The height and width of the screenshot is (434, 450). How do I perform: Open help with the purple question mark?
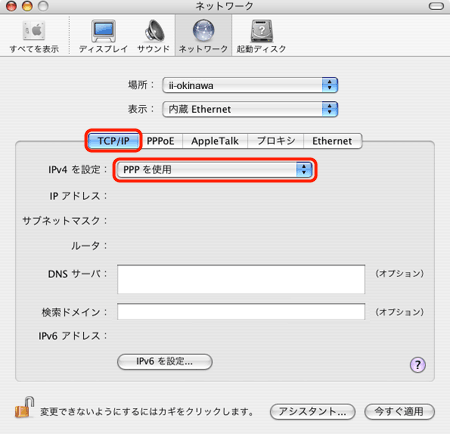pos(418,365)
